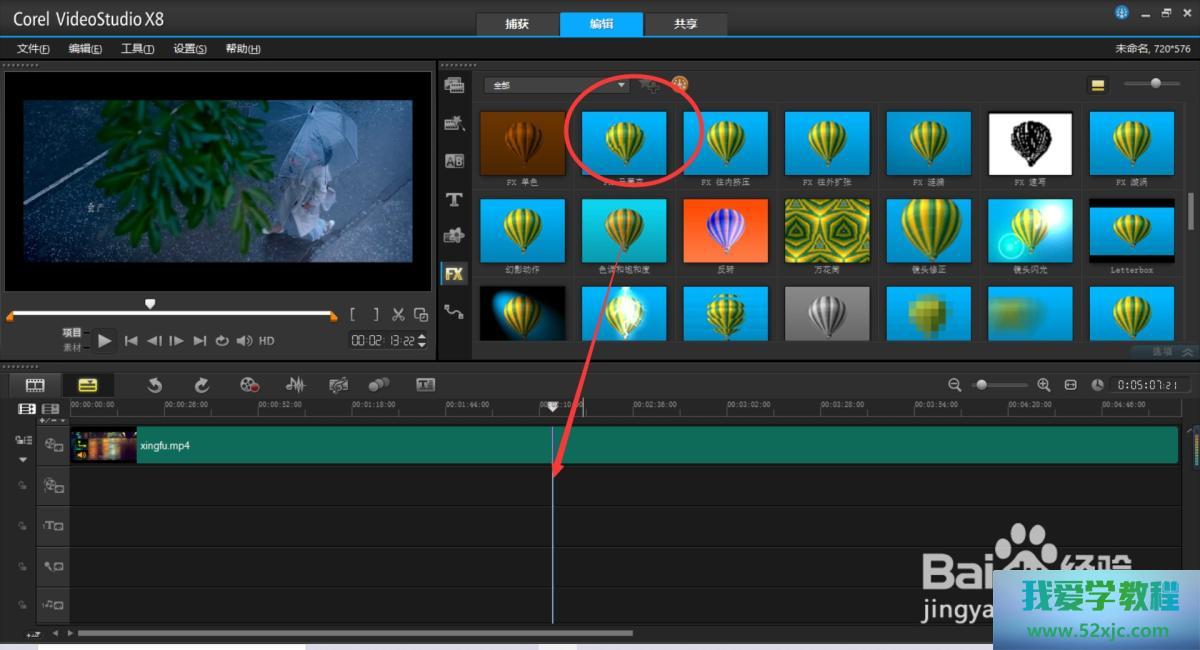Expand the track manager down arrow
The width and height of the screenshot is (1200, 650).
(x=22, y=460)
